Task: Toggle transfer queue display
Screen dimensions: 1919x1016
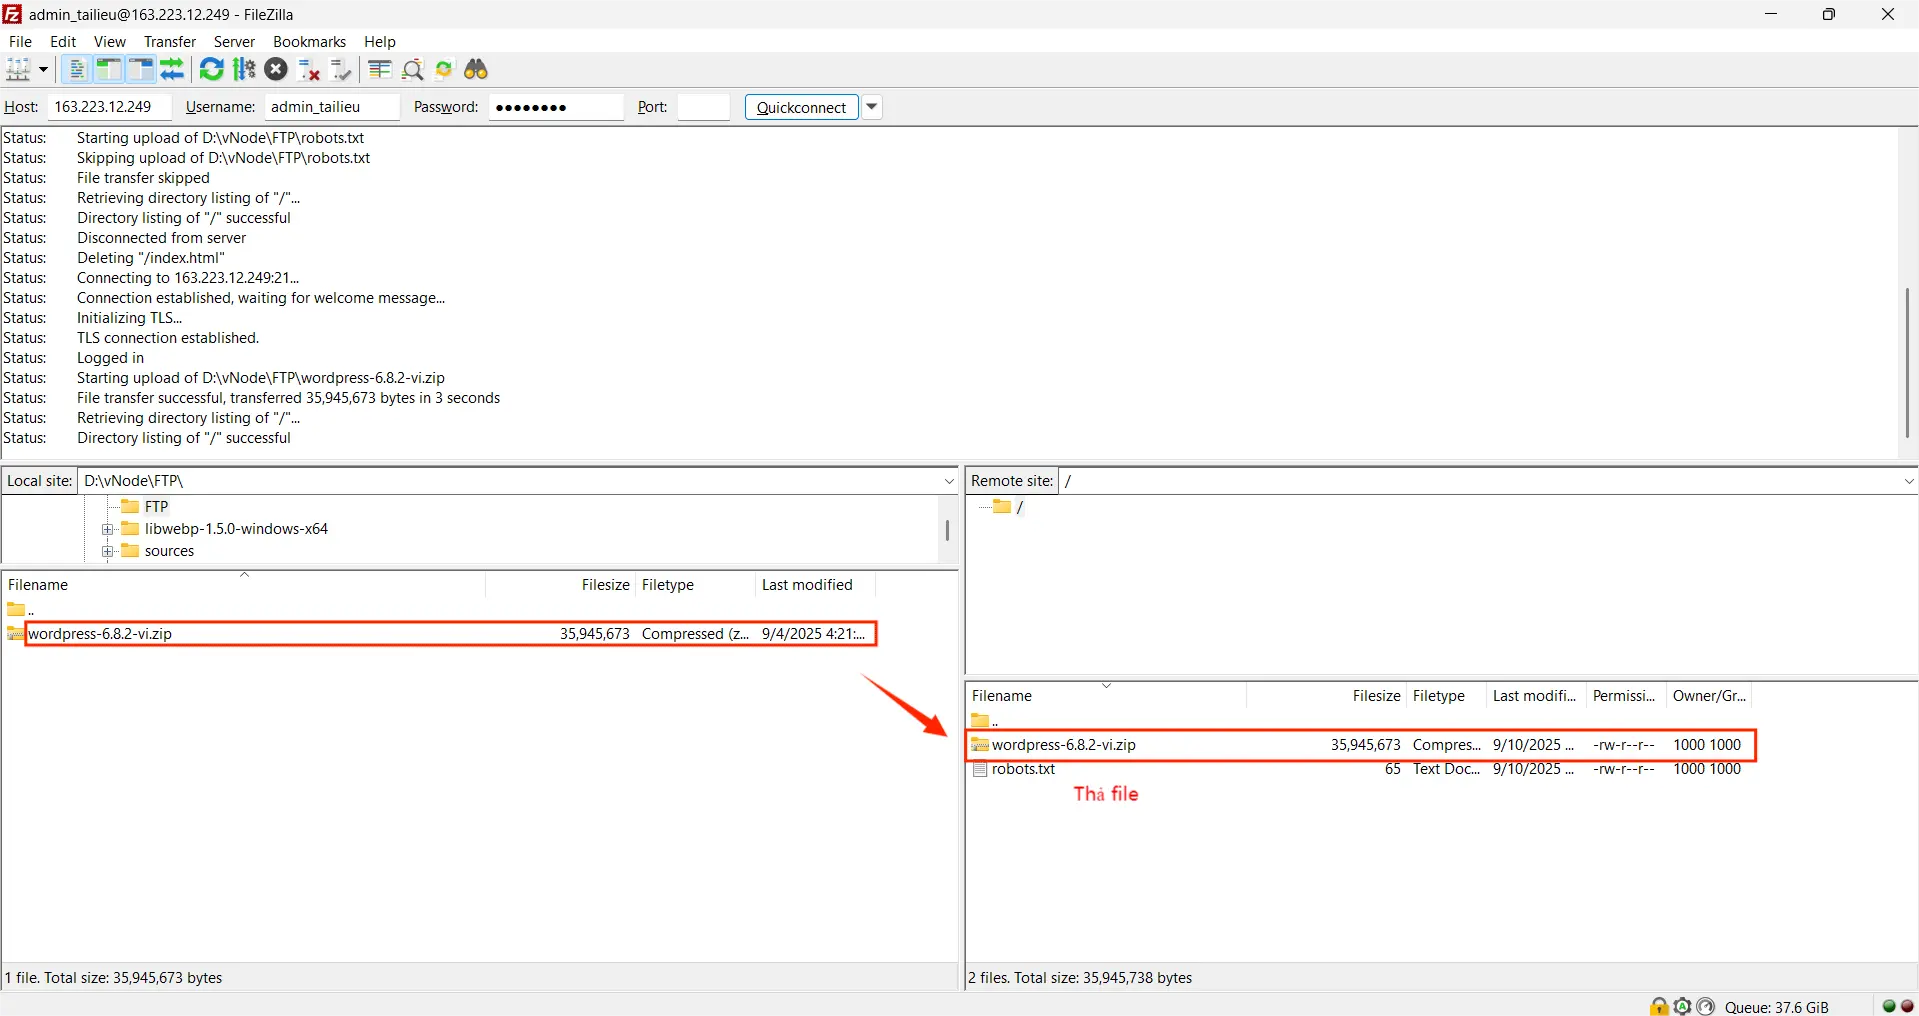Action: pyautogui.click(x=173, y=69)
